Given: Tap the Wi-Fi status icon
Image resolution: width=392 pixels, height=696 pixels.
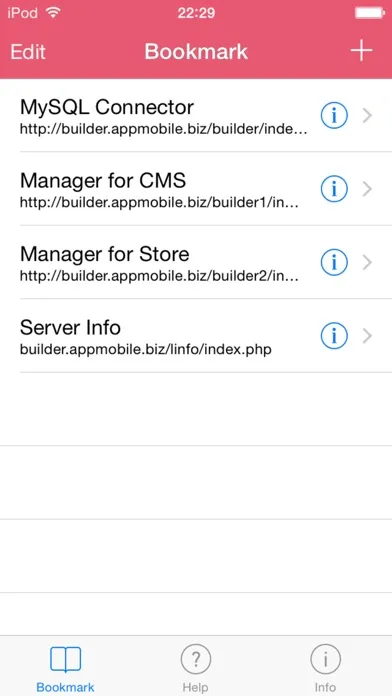Looking at the screenshot, I should 54,13.
